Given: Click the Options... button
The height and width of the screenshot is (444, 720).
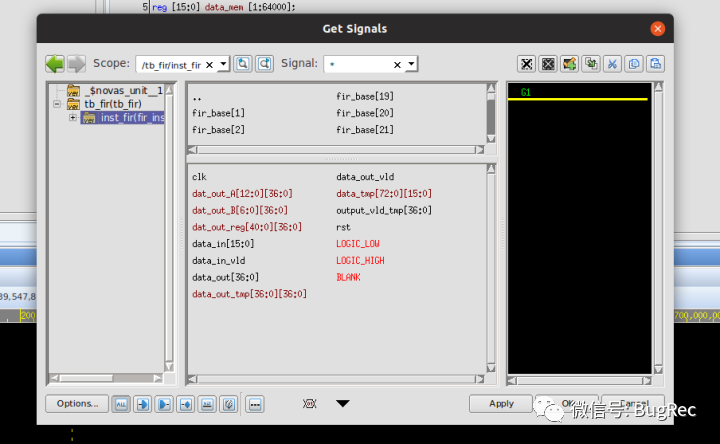Looking at the screenshot, I should click(x=77, y=404).
